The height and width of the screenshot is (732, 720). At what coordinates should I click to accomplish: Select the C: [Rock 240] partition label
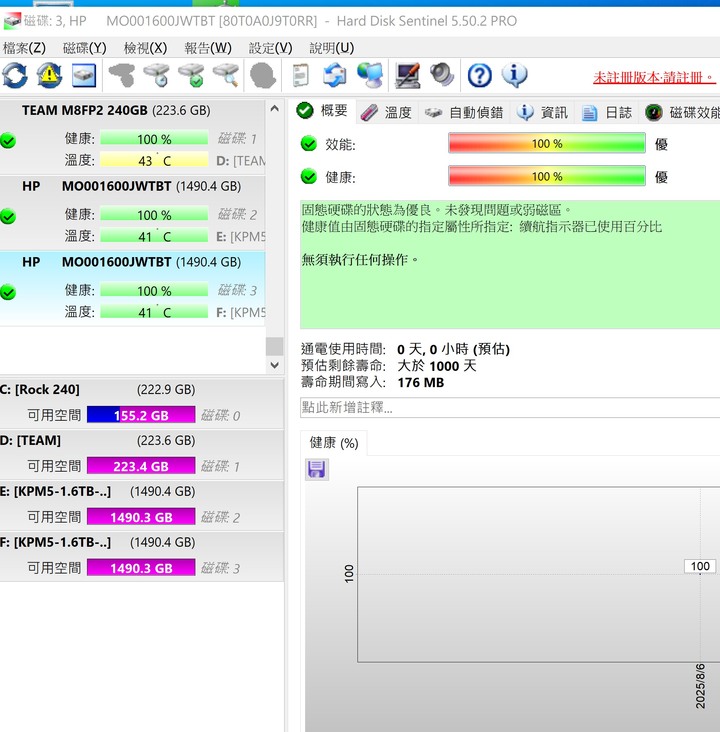click(40, 389)
